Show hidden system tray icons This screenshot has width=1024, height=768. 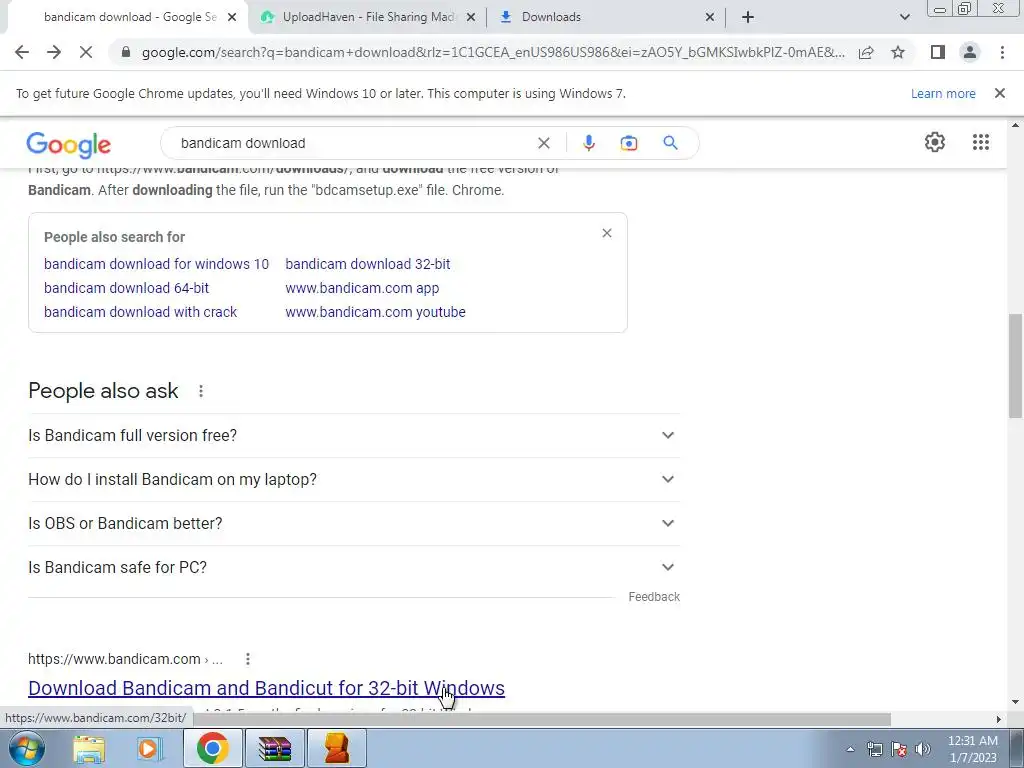(850, 749)
